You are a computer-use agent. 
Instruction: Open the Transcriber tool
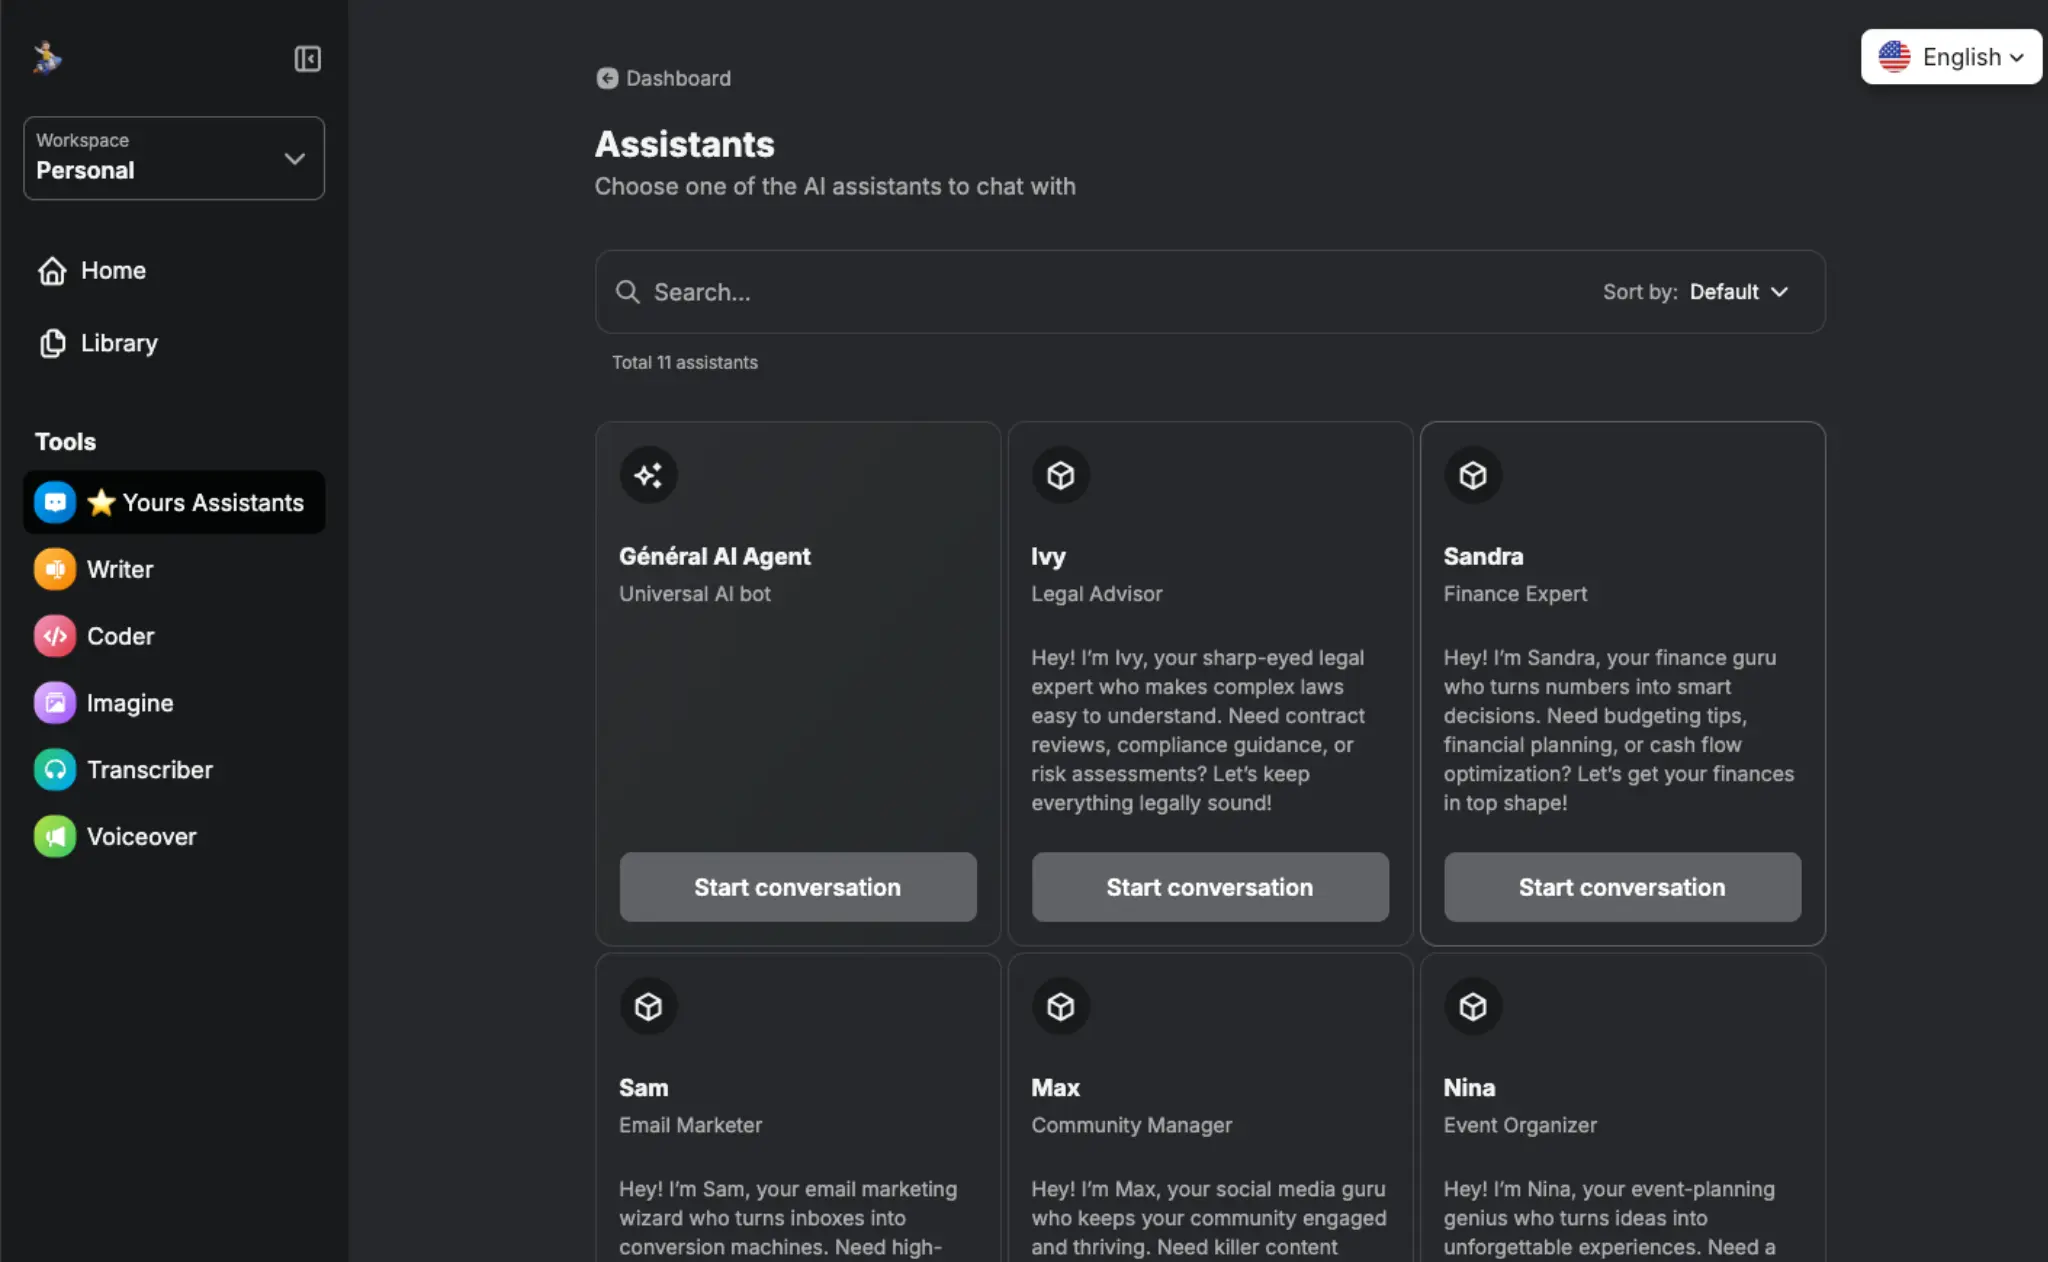149,769
